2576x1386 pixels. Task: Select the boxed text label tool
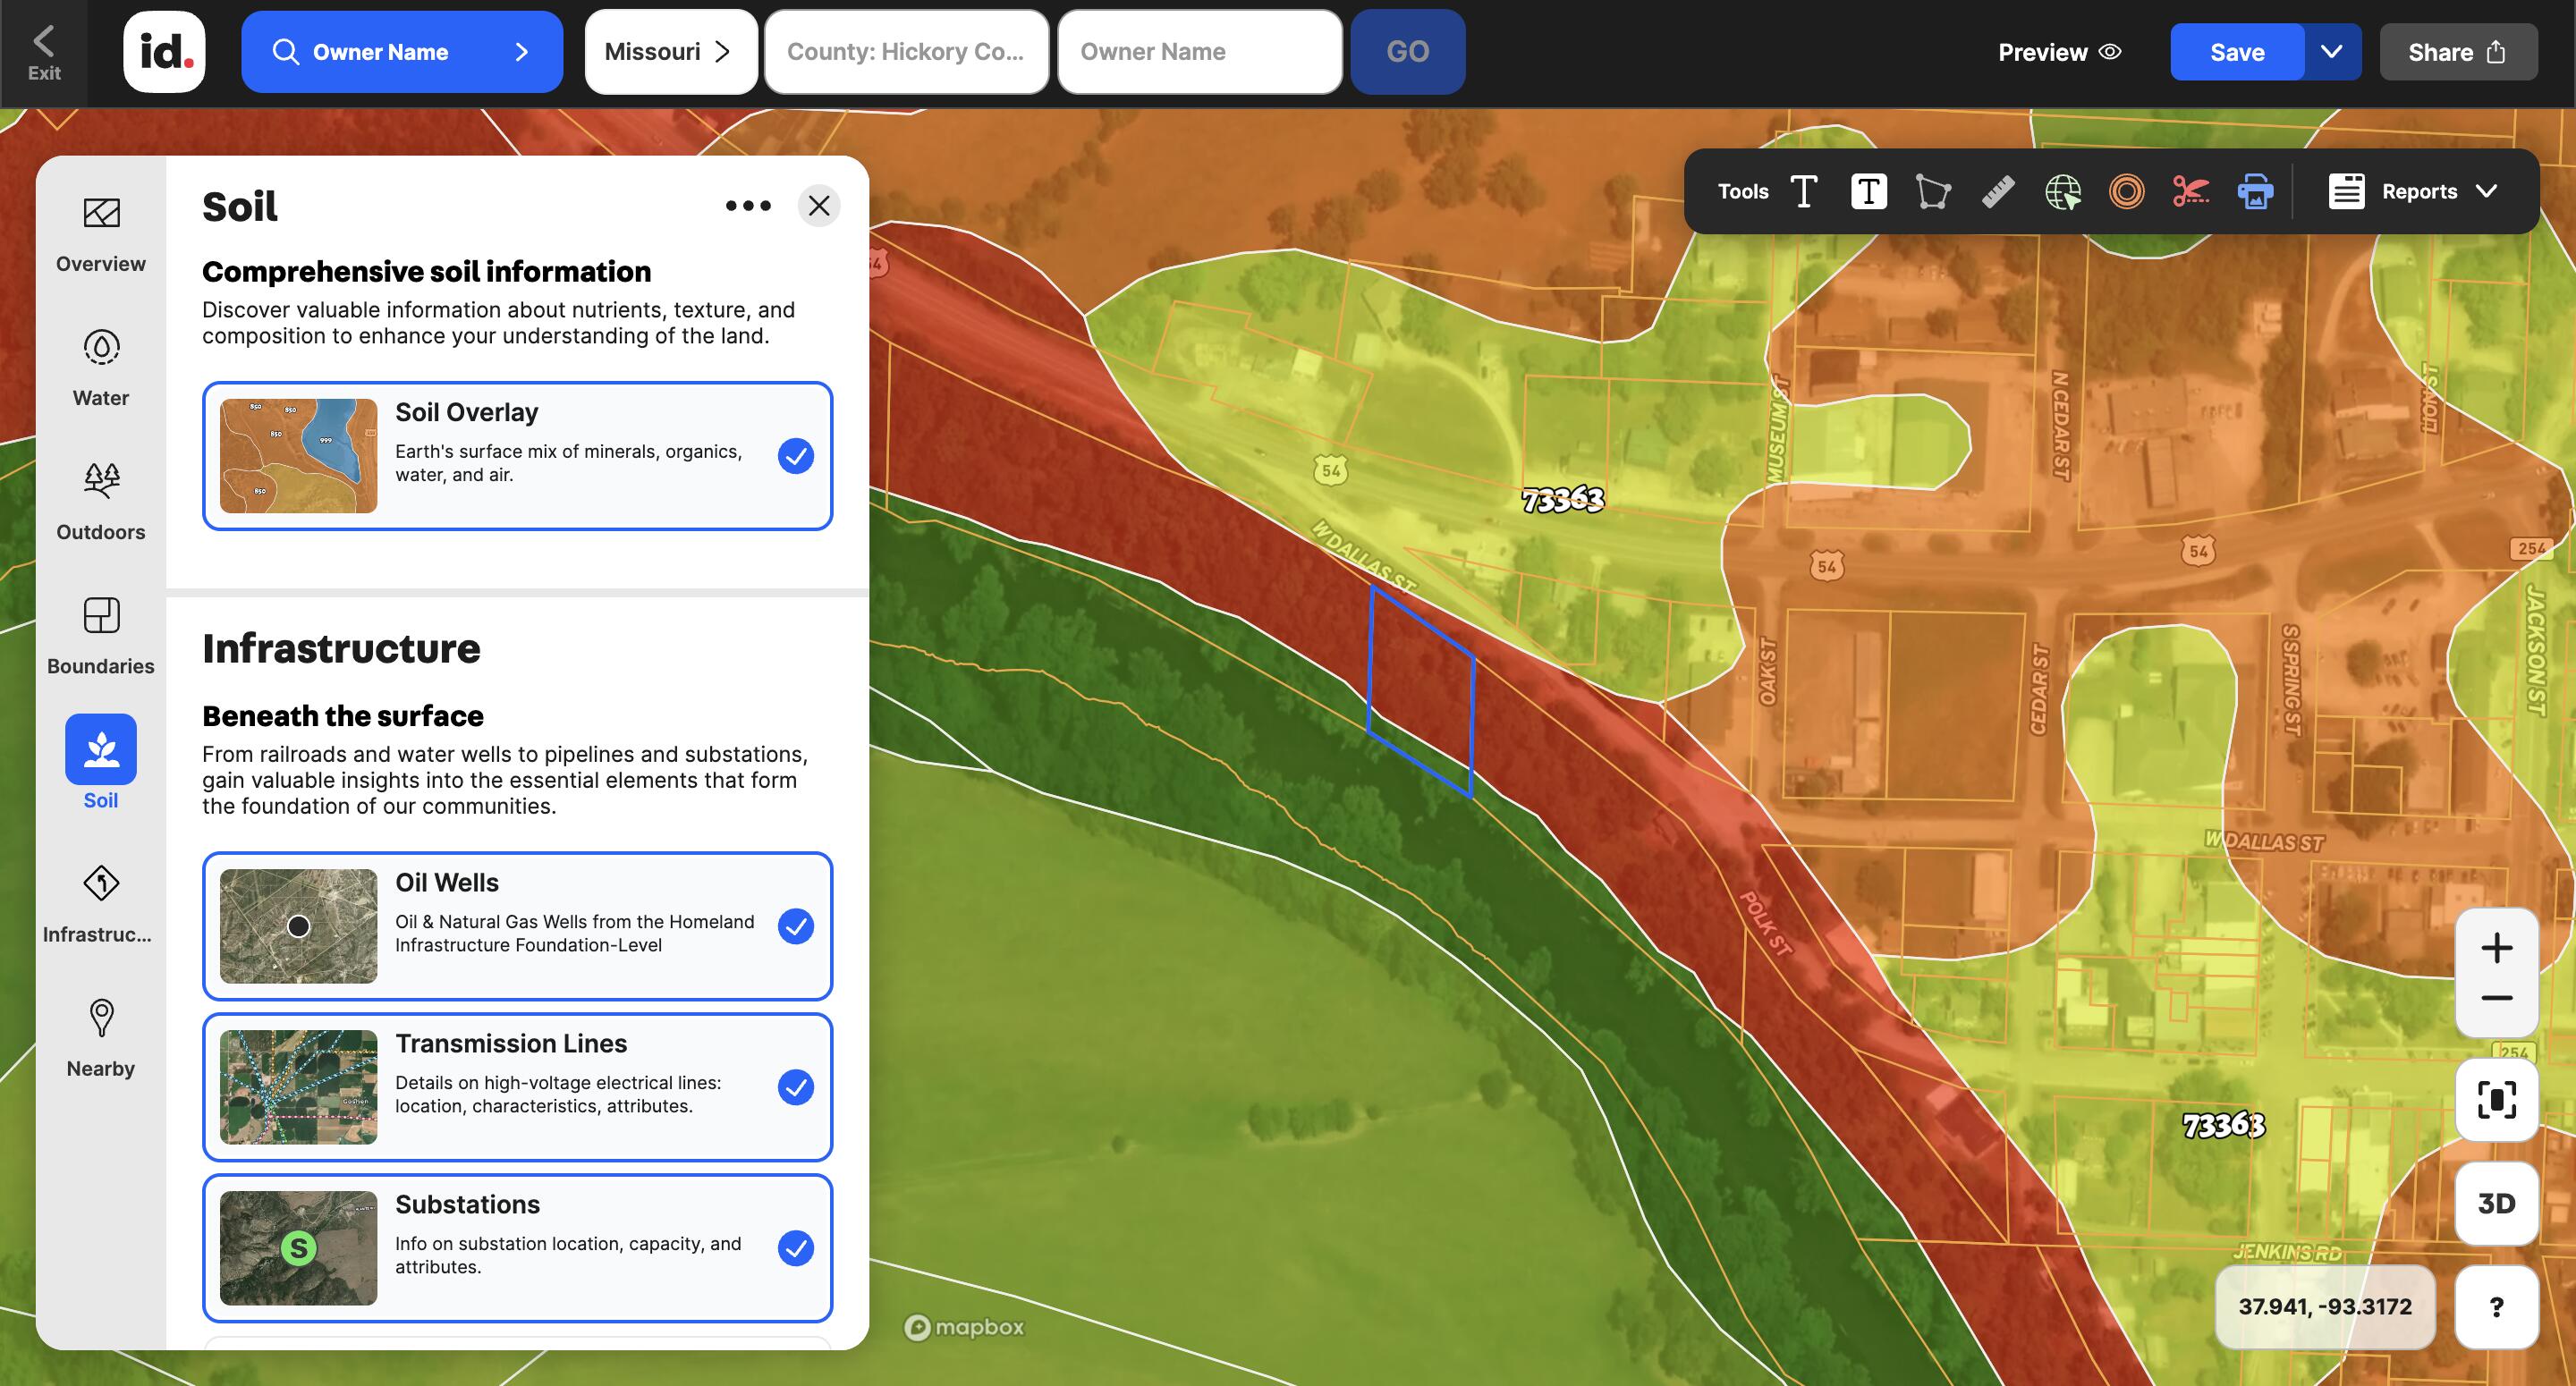[x=1868, y=191]
